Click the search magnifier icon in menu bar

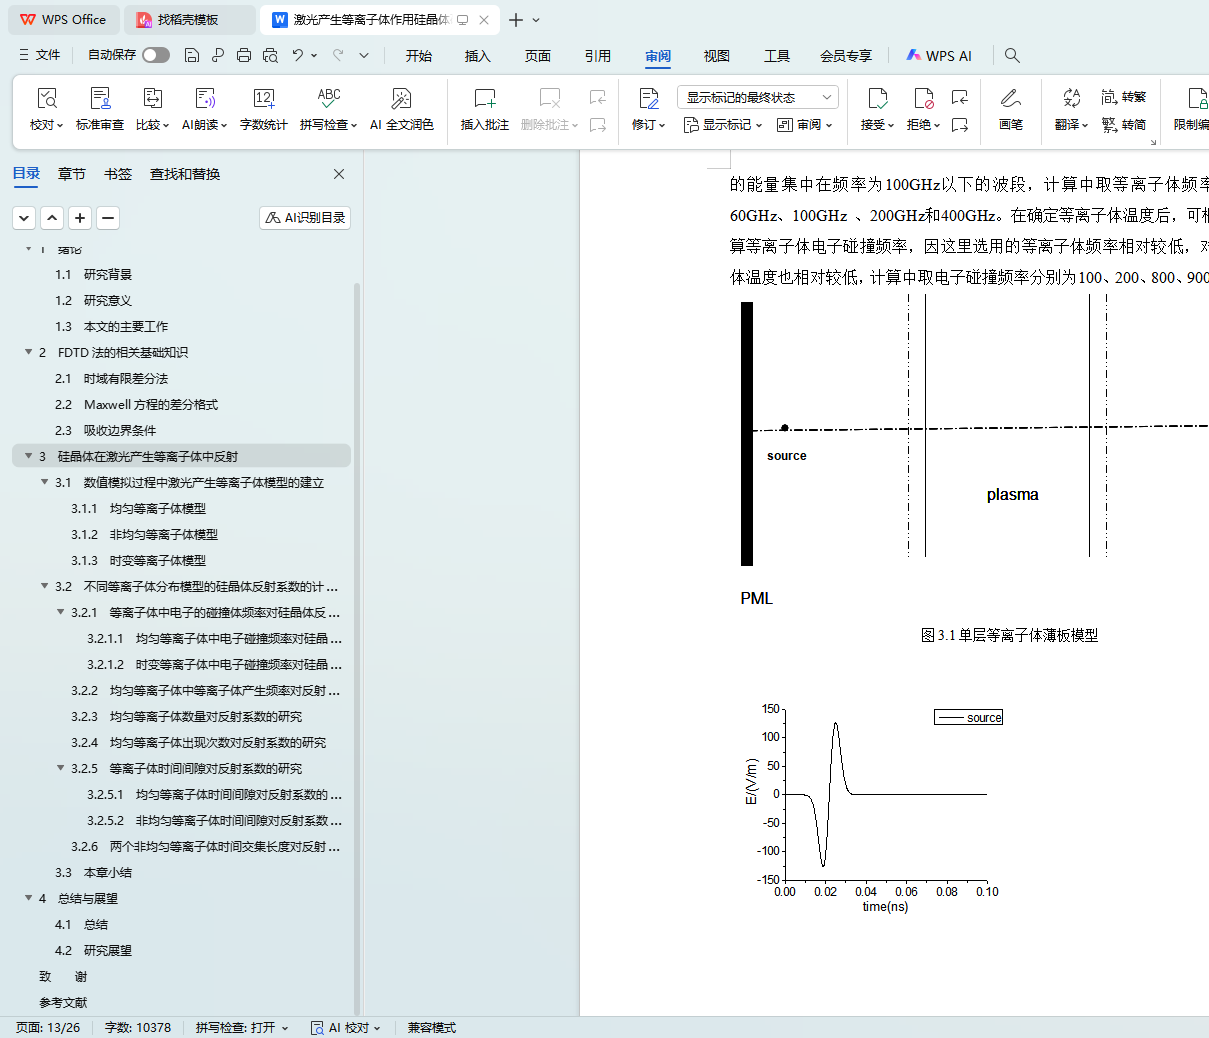[1012, 56]
